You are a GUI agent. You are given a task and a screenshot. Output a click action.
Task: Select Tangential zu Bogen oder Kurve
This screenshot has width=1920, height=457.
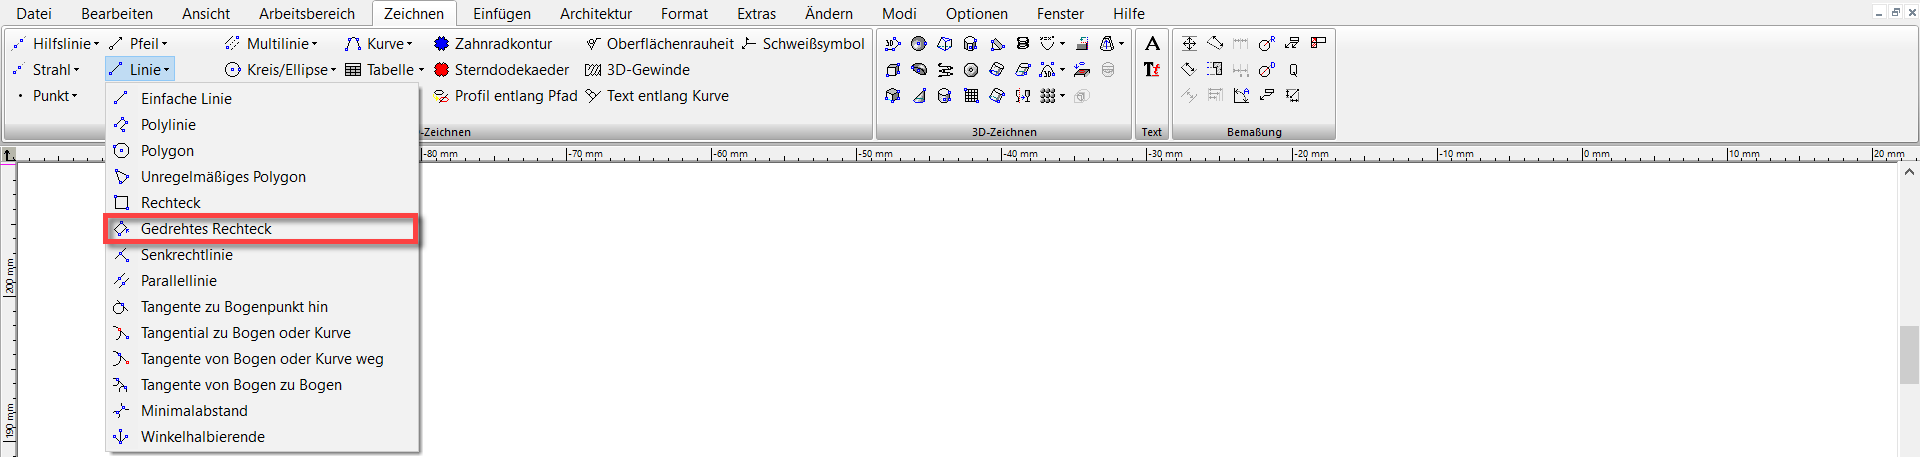click(262, 332)
